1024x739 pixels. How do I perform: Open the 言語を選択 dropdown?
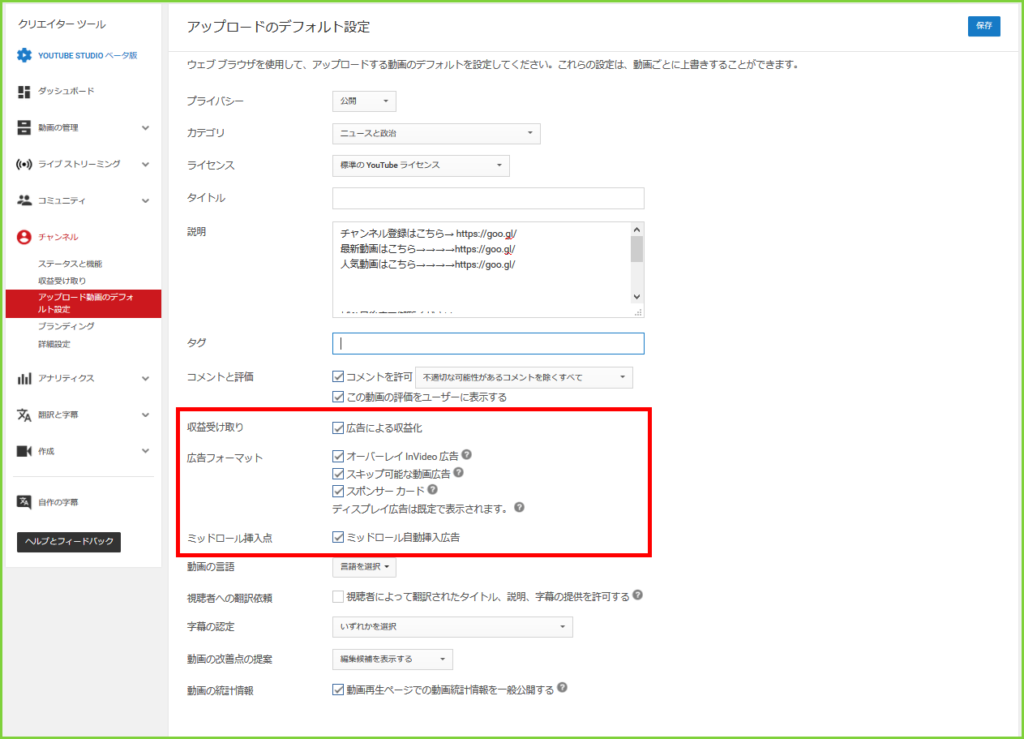coord(364,567)
